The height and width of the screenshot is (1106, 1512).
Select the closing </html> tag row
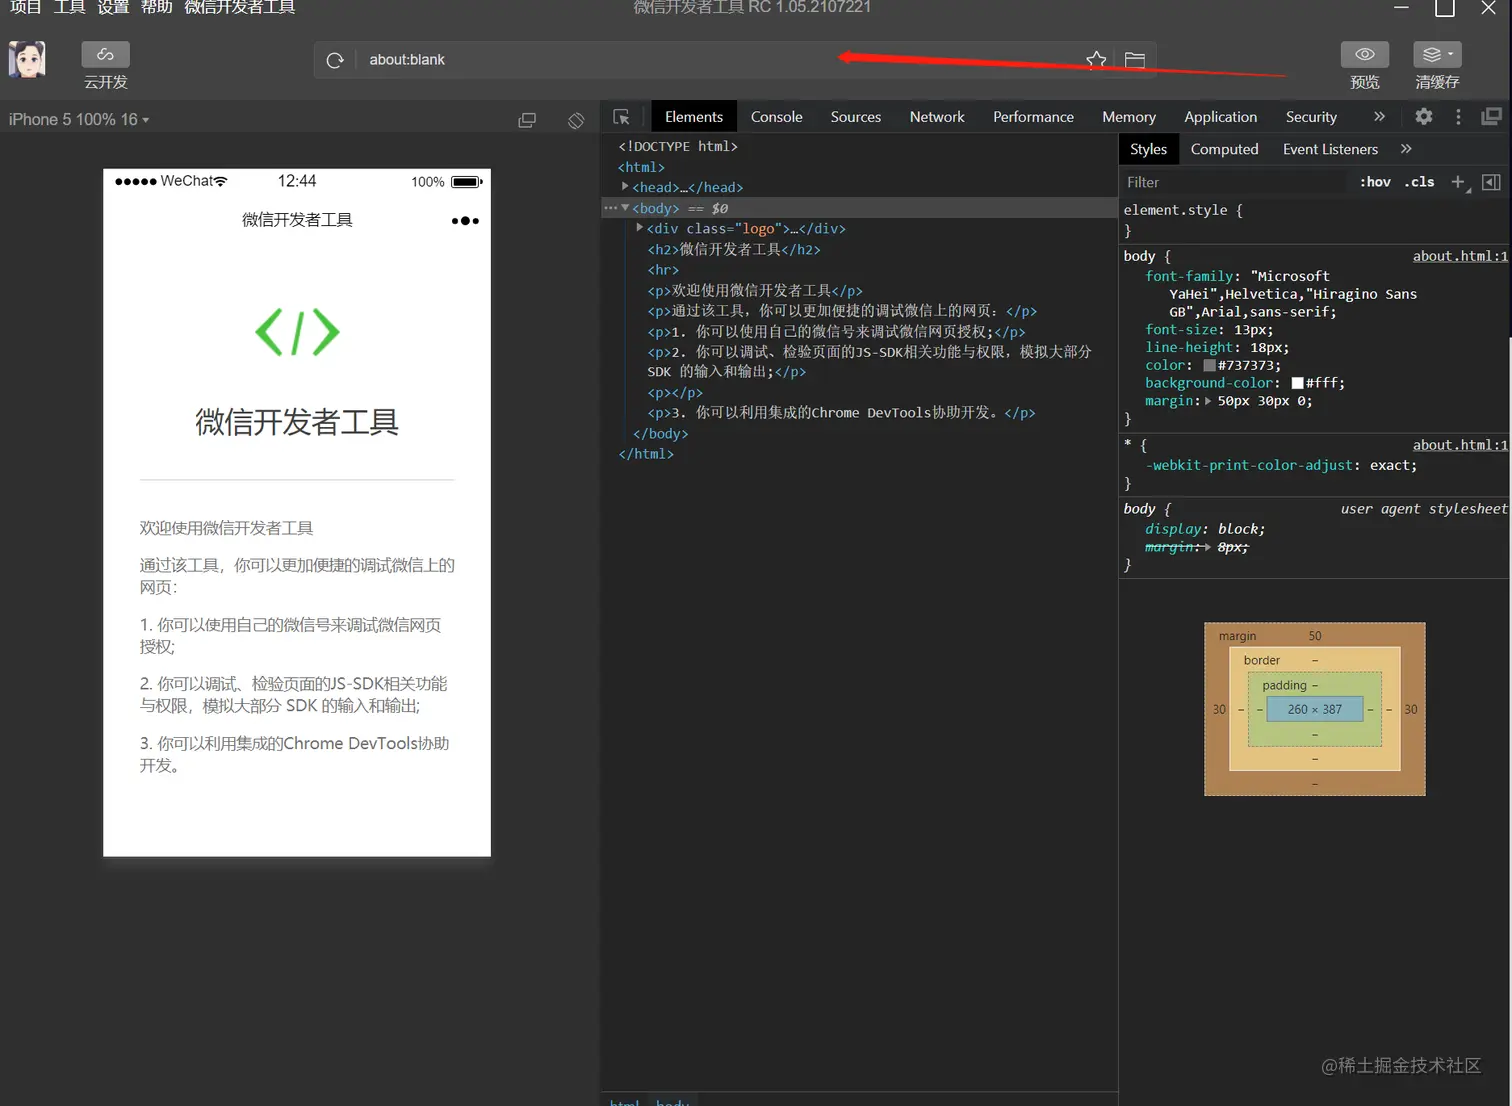click(x=646, y=454)
